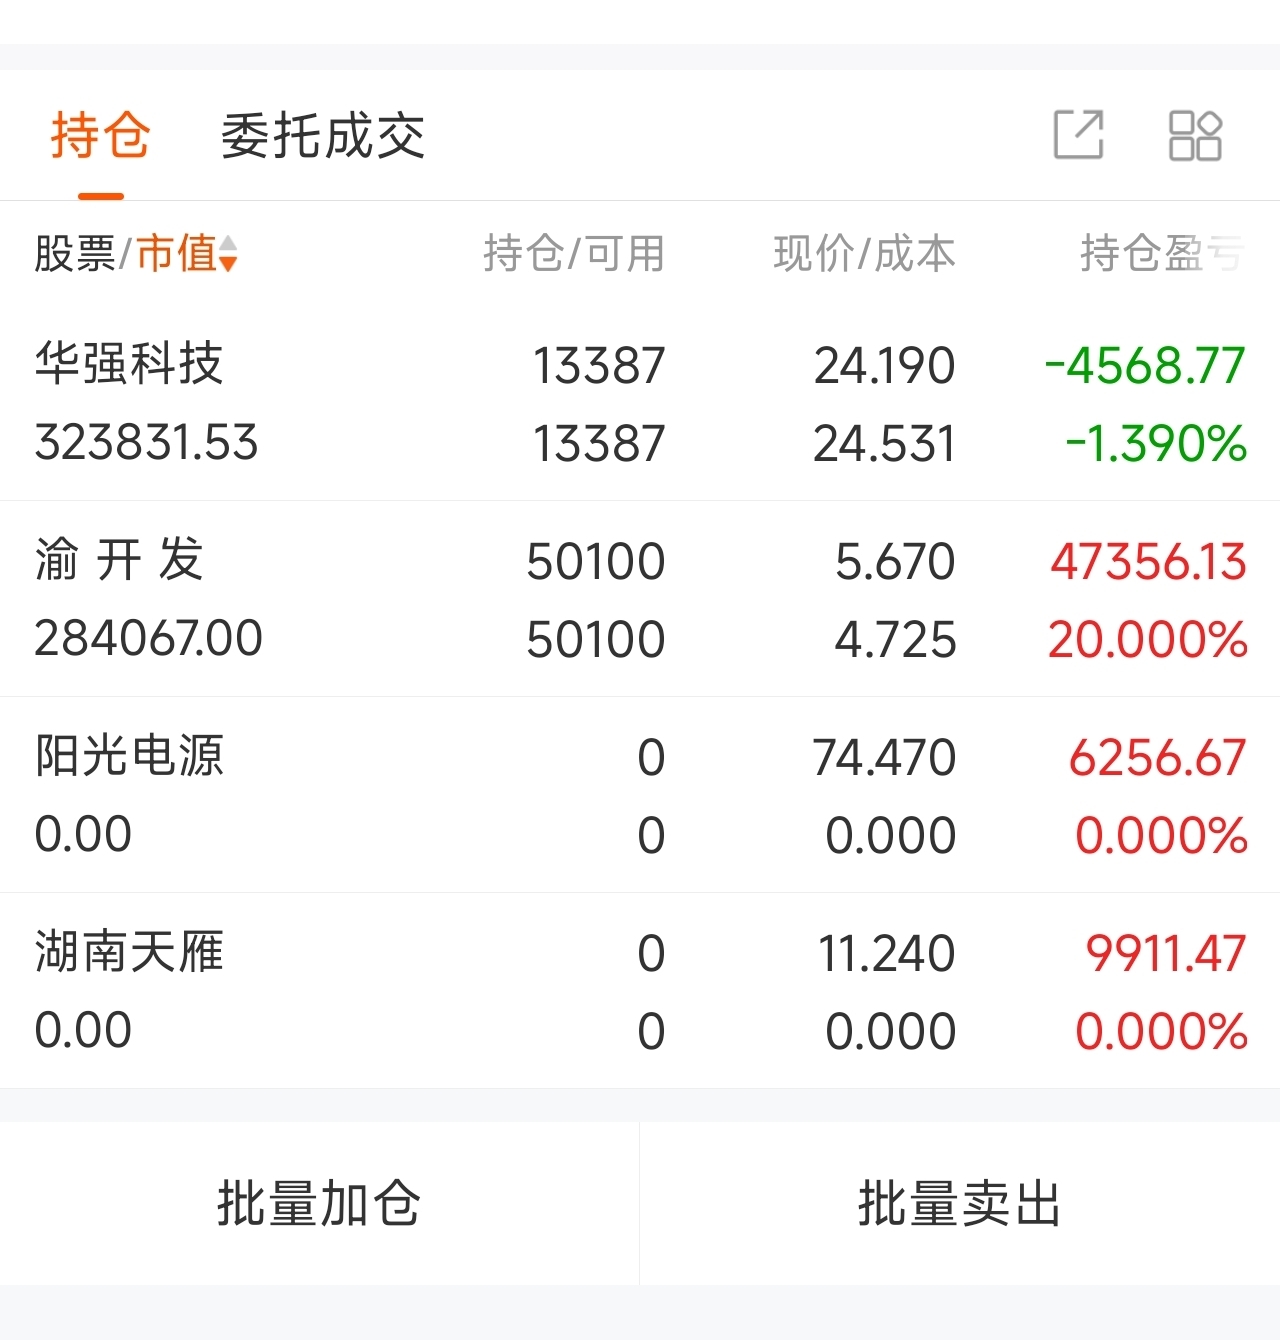Screen dimensions: 1280x1340
Task: Tap the share/export icon
Action: click(1079, 135)
